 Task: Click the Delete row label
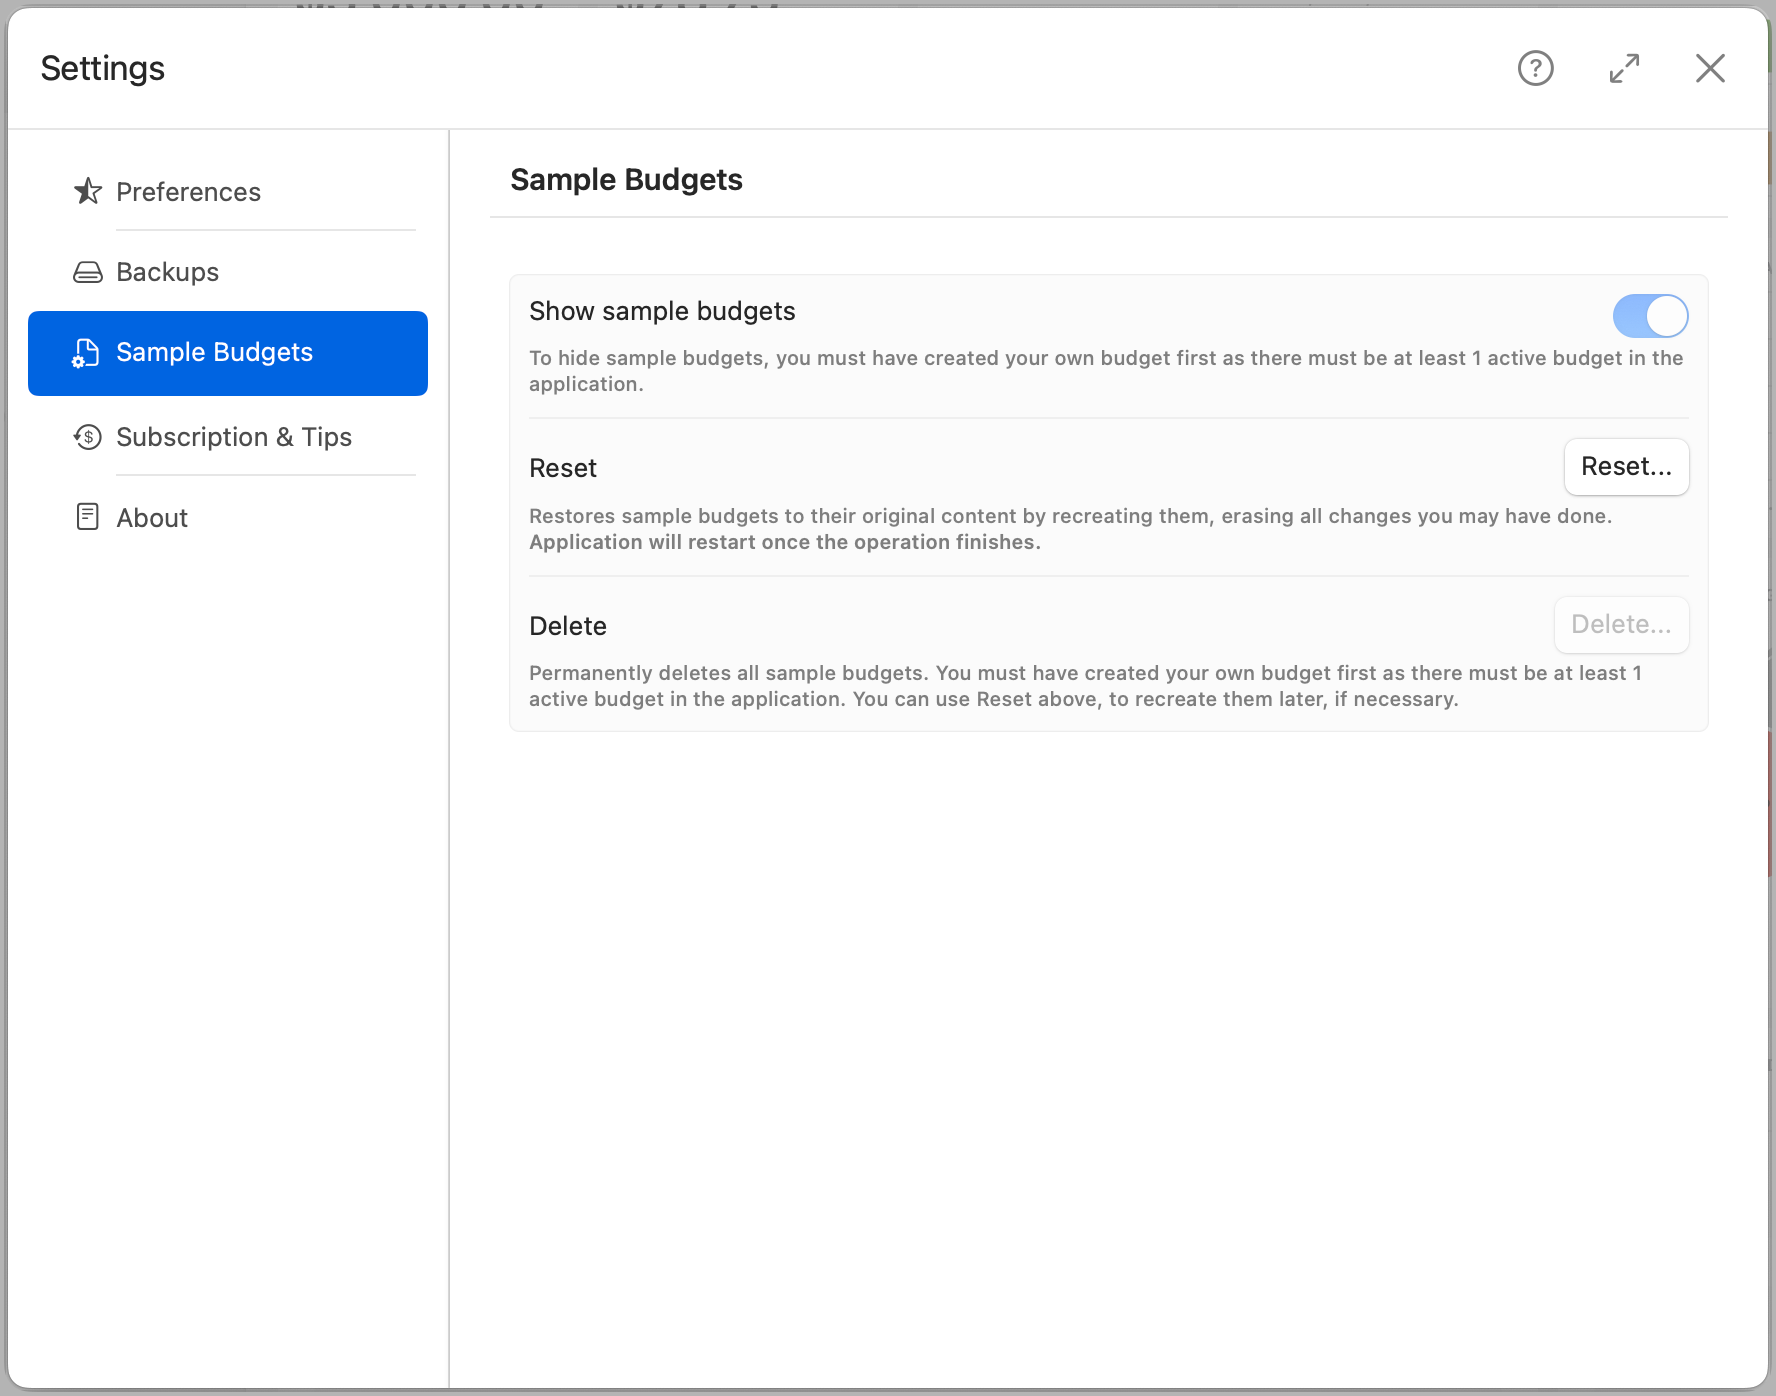pos(567,626)
